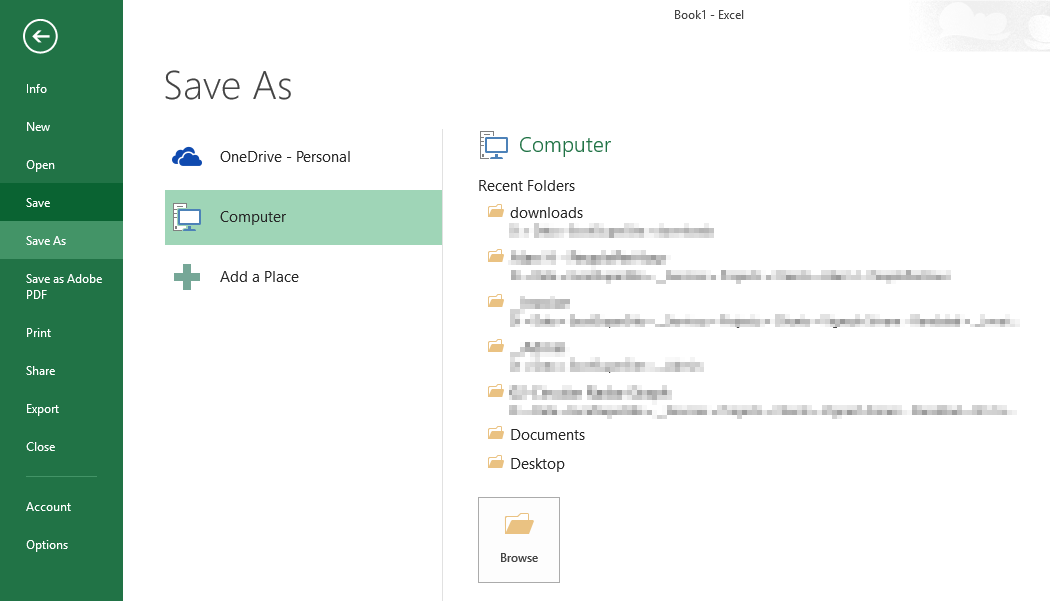Open the Info menu item

tap(62, 88)
